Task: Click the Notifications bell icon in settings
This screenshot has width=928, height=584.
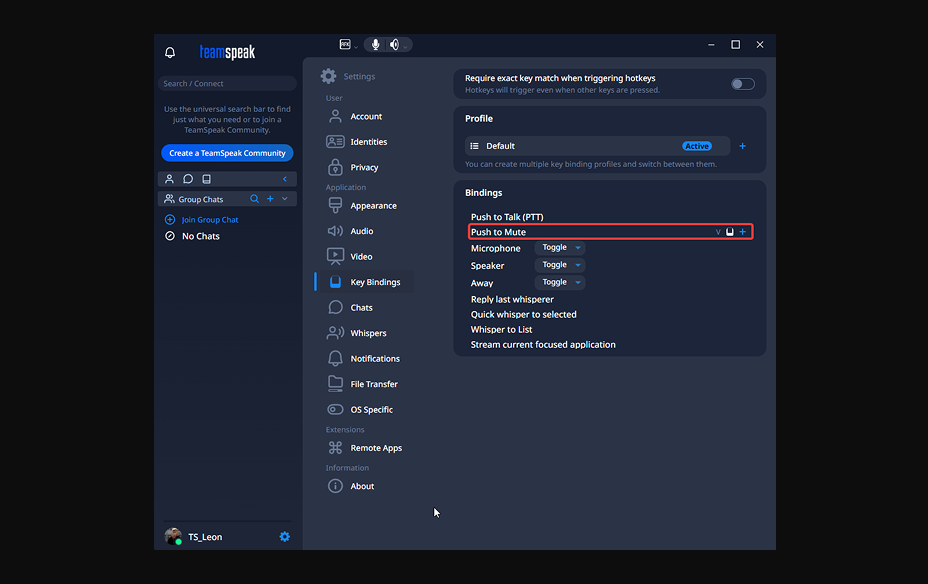Action: 335,359
